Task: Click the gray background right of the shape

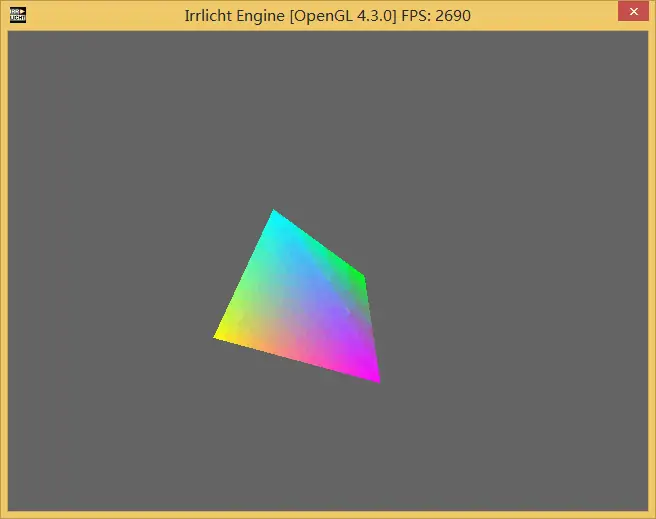Action: [520, 300]
